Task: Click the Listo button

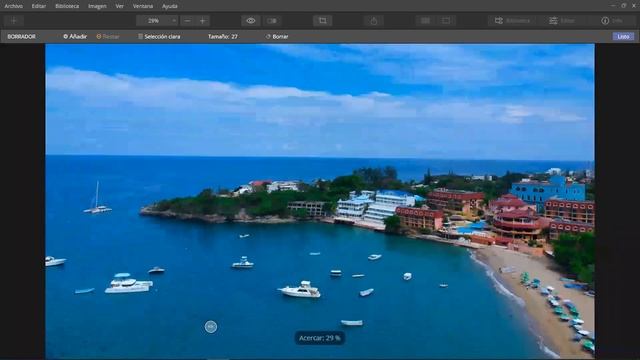Action: coord(623,37)
